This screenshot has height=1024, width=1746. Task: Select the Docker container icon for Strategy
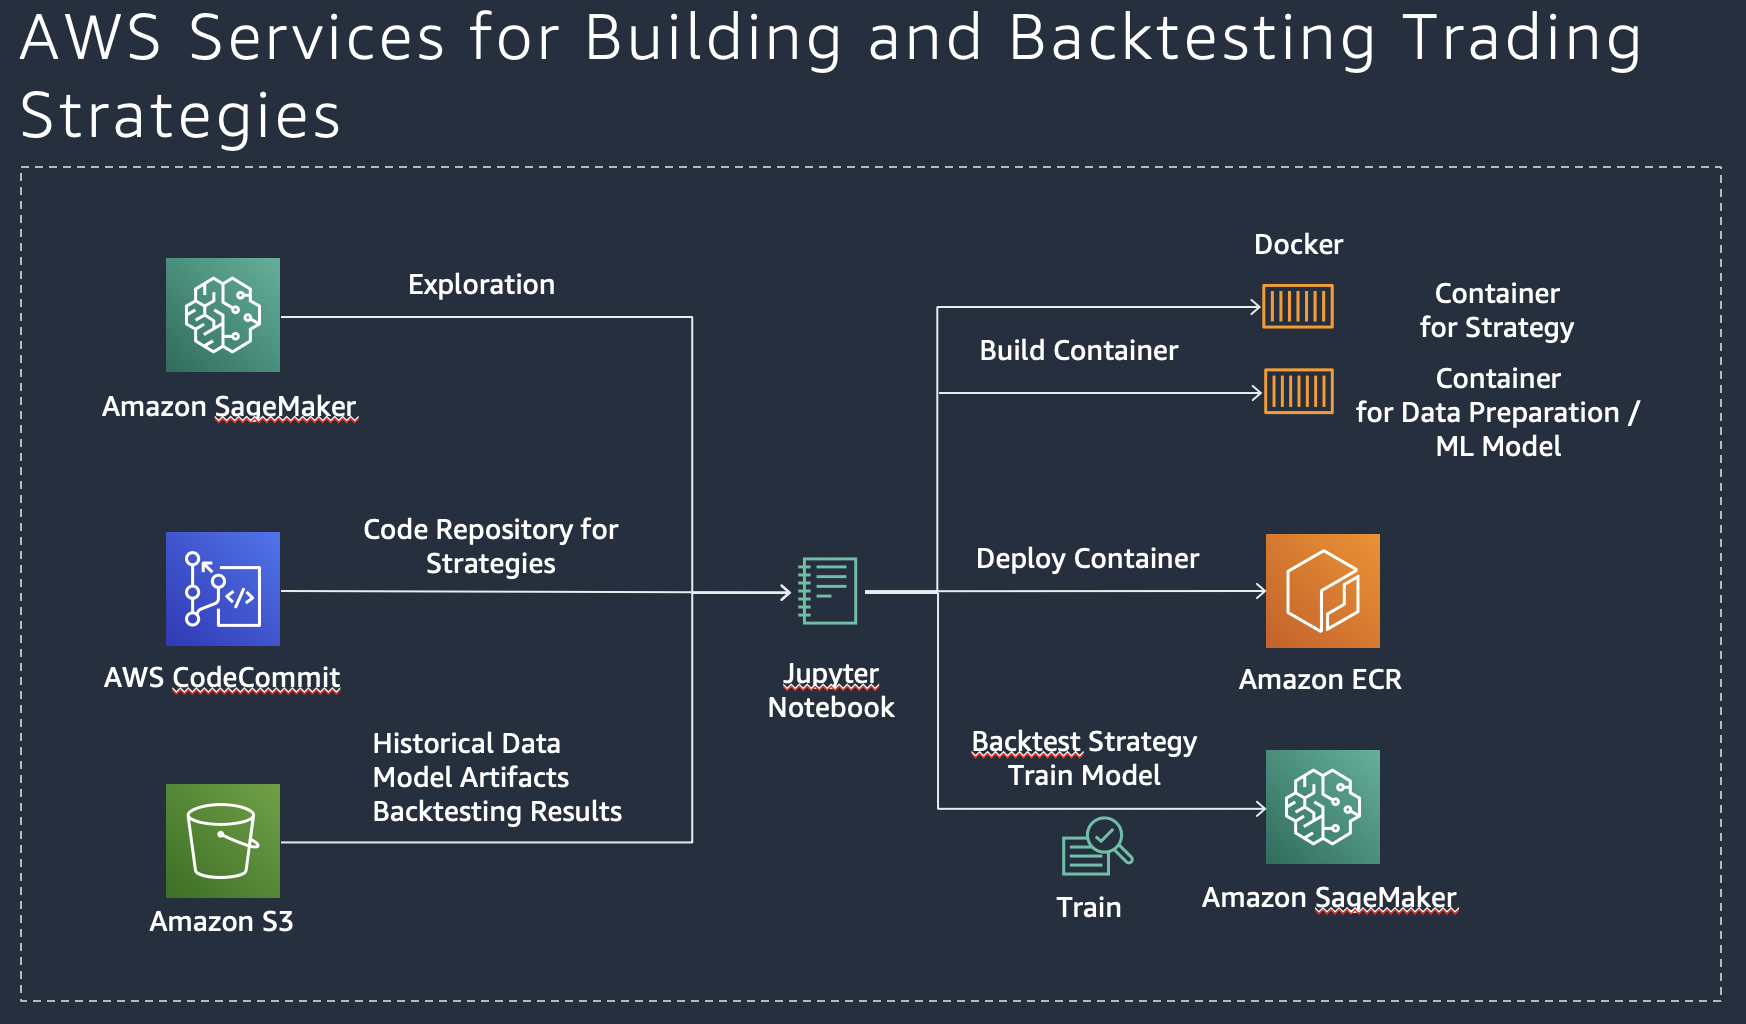1298,306
